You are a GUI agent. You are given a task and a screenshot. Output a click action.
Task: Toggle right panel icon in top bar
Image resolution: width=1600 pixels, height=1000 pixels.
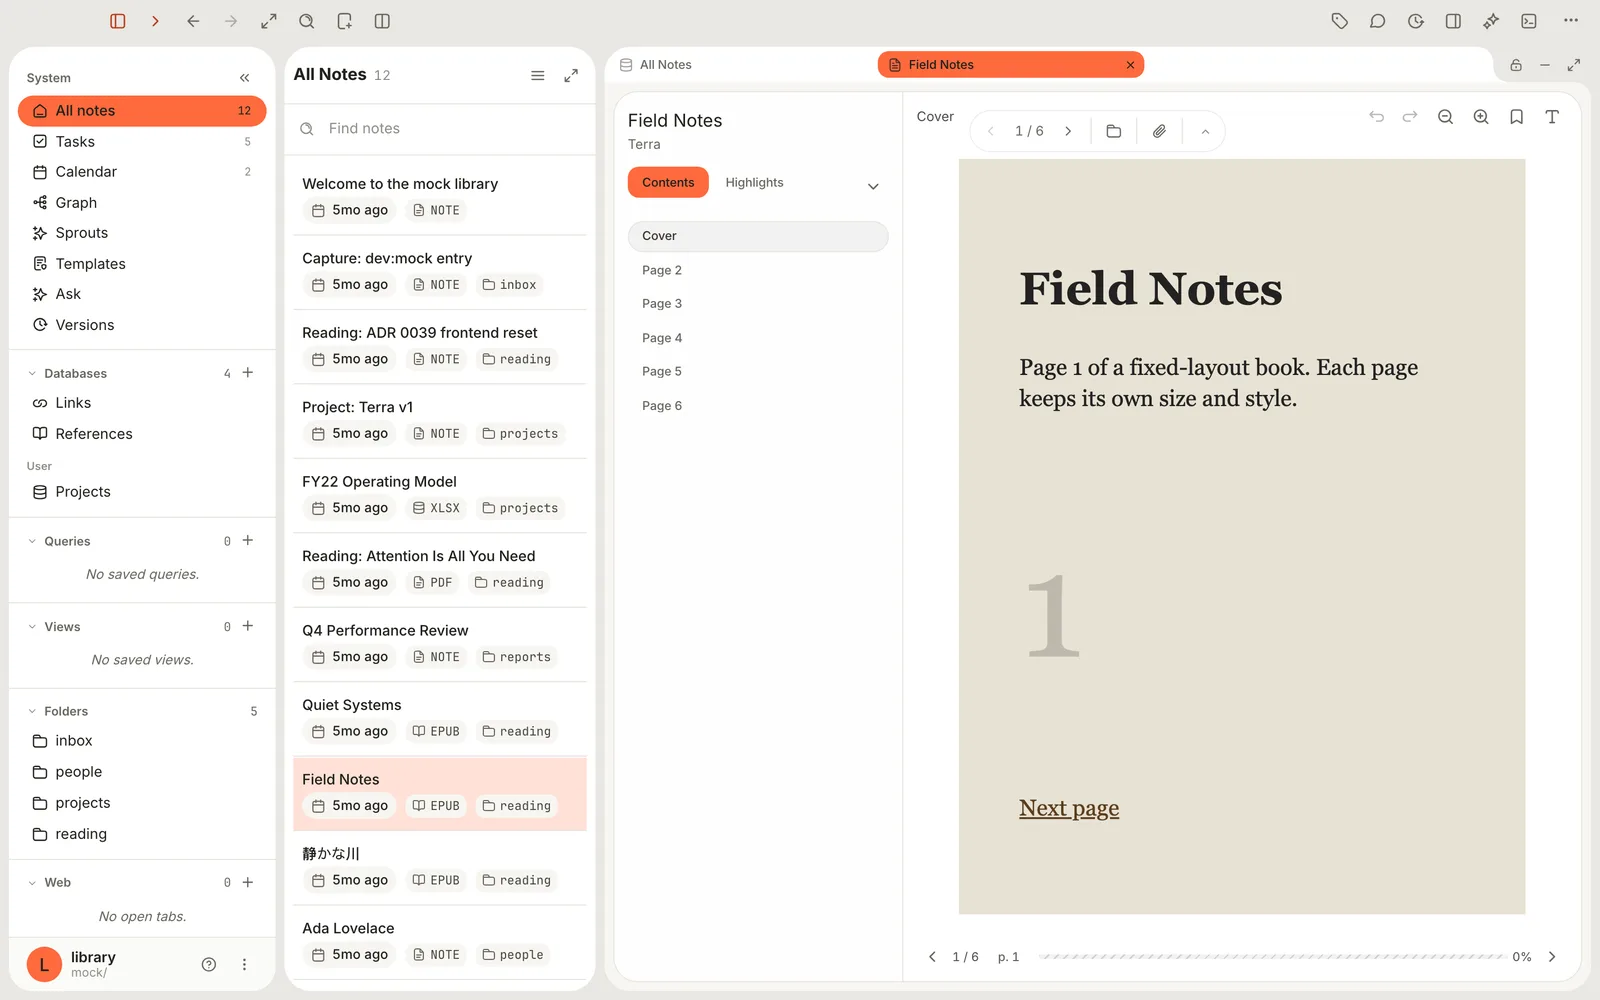coord(1453,21)
